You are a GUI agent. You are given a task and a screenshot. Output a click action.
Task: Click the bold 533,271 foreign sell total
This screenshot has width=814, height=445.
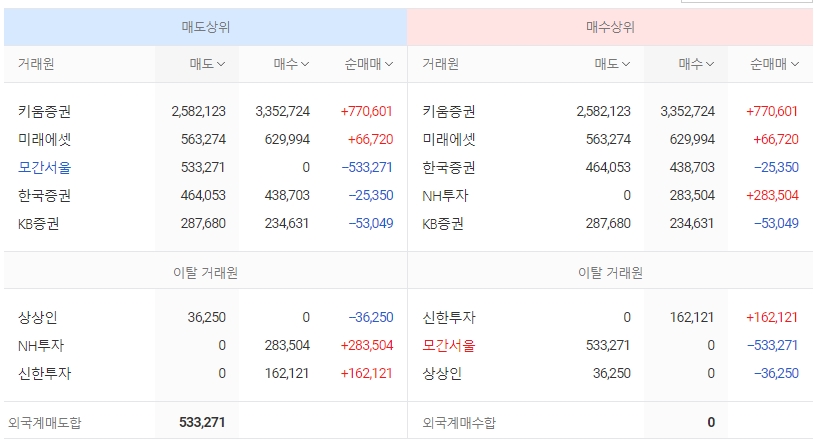pos(202,422)
